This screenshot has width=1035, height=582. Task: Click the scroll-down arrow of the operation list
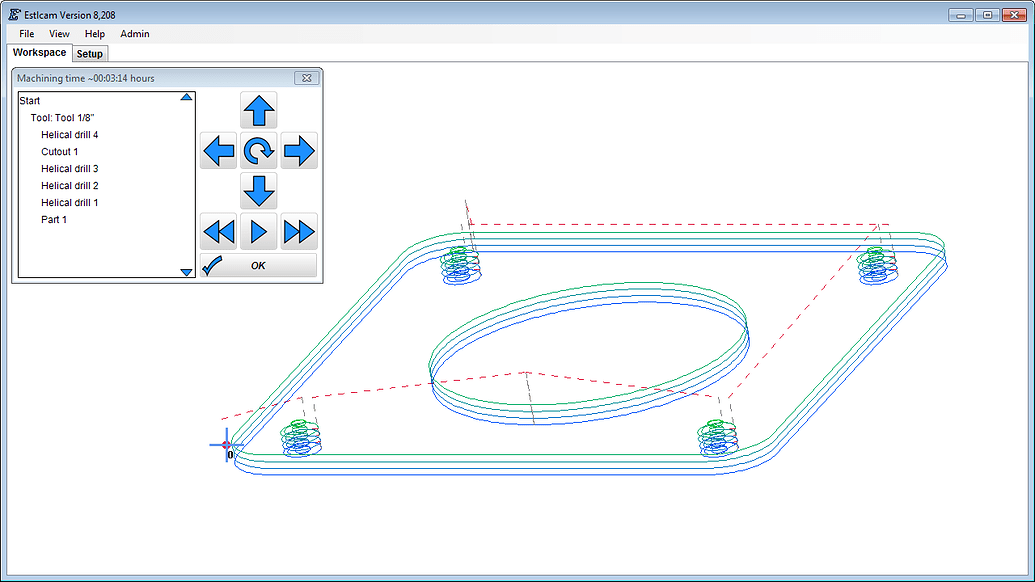[x=186, y=272]
